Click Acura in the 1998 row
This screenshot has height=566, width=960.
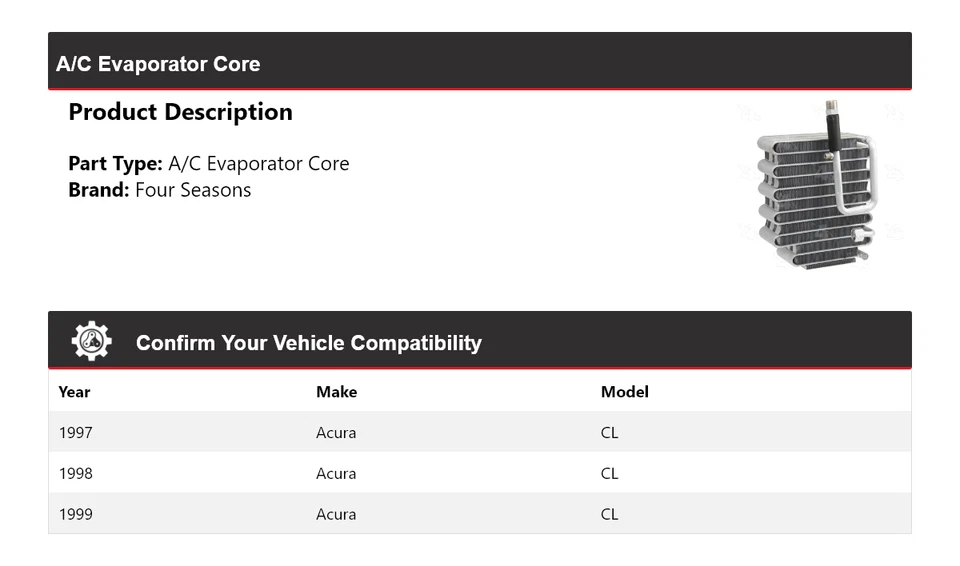pyautogui.click(x=336, y=474)
